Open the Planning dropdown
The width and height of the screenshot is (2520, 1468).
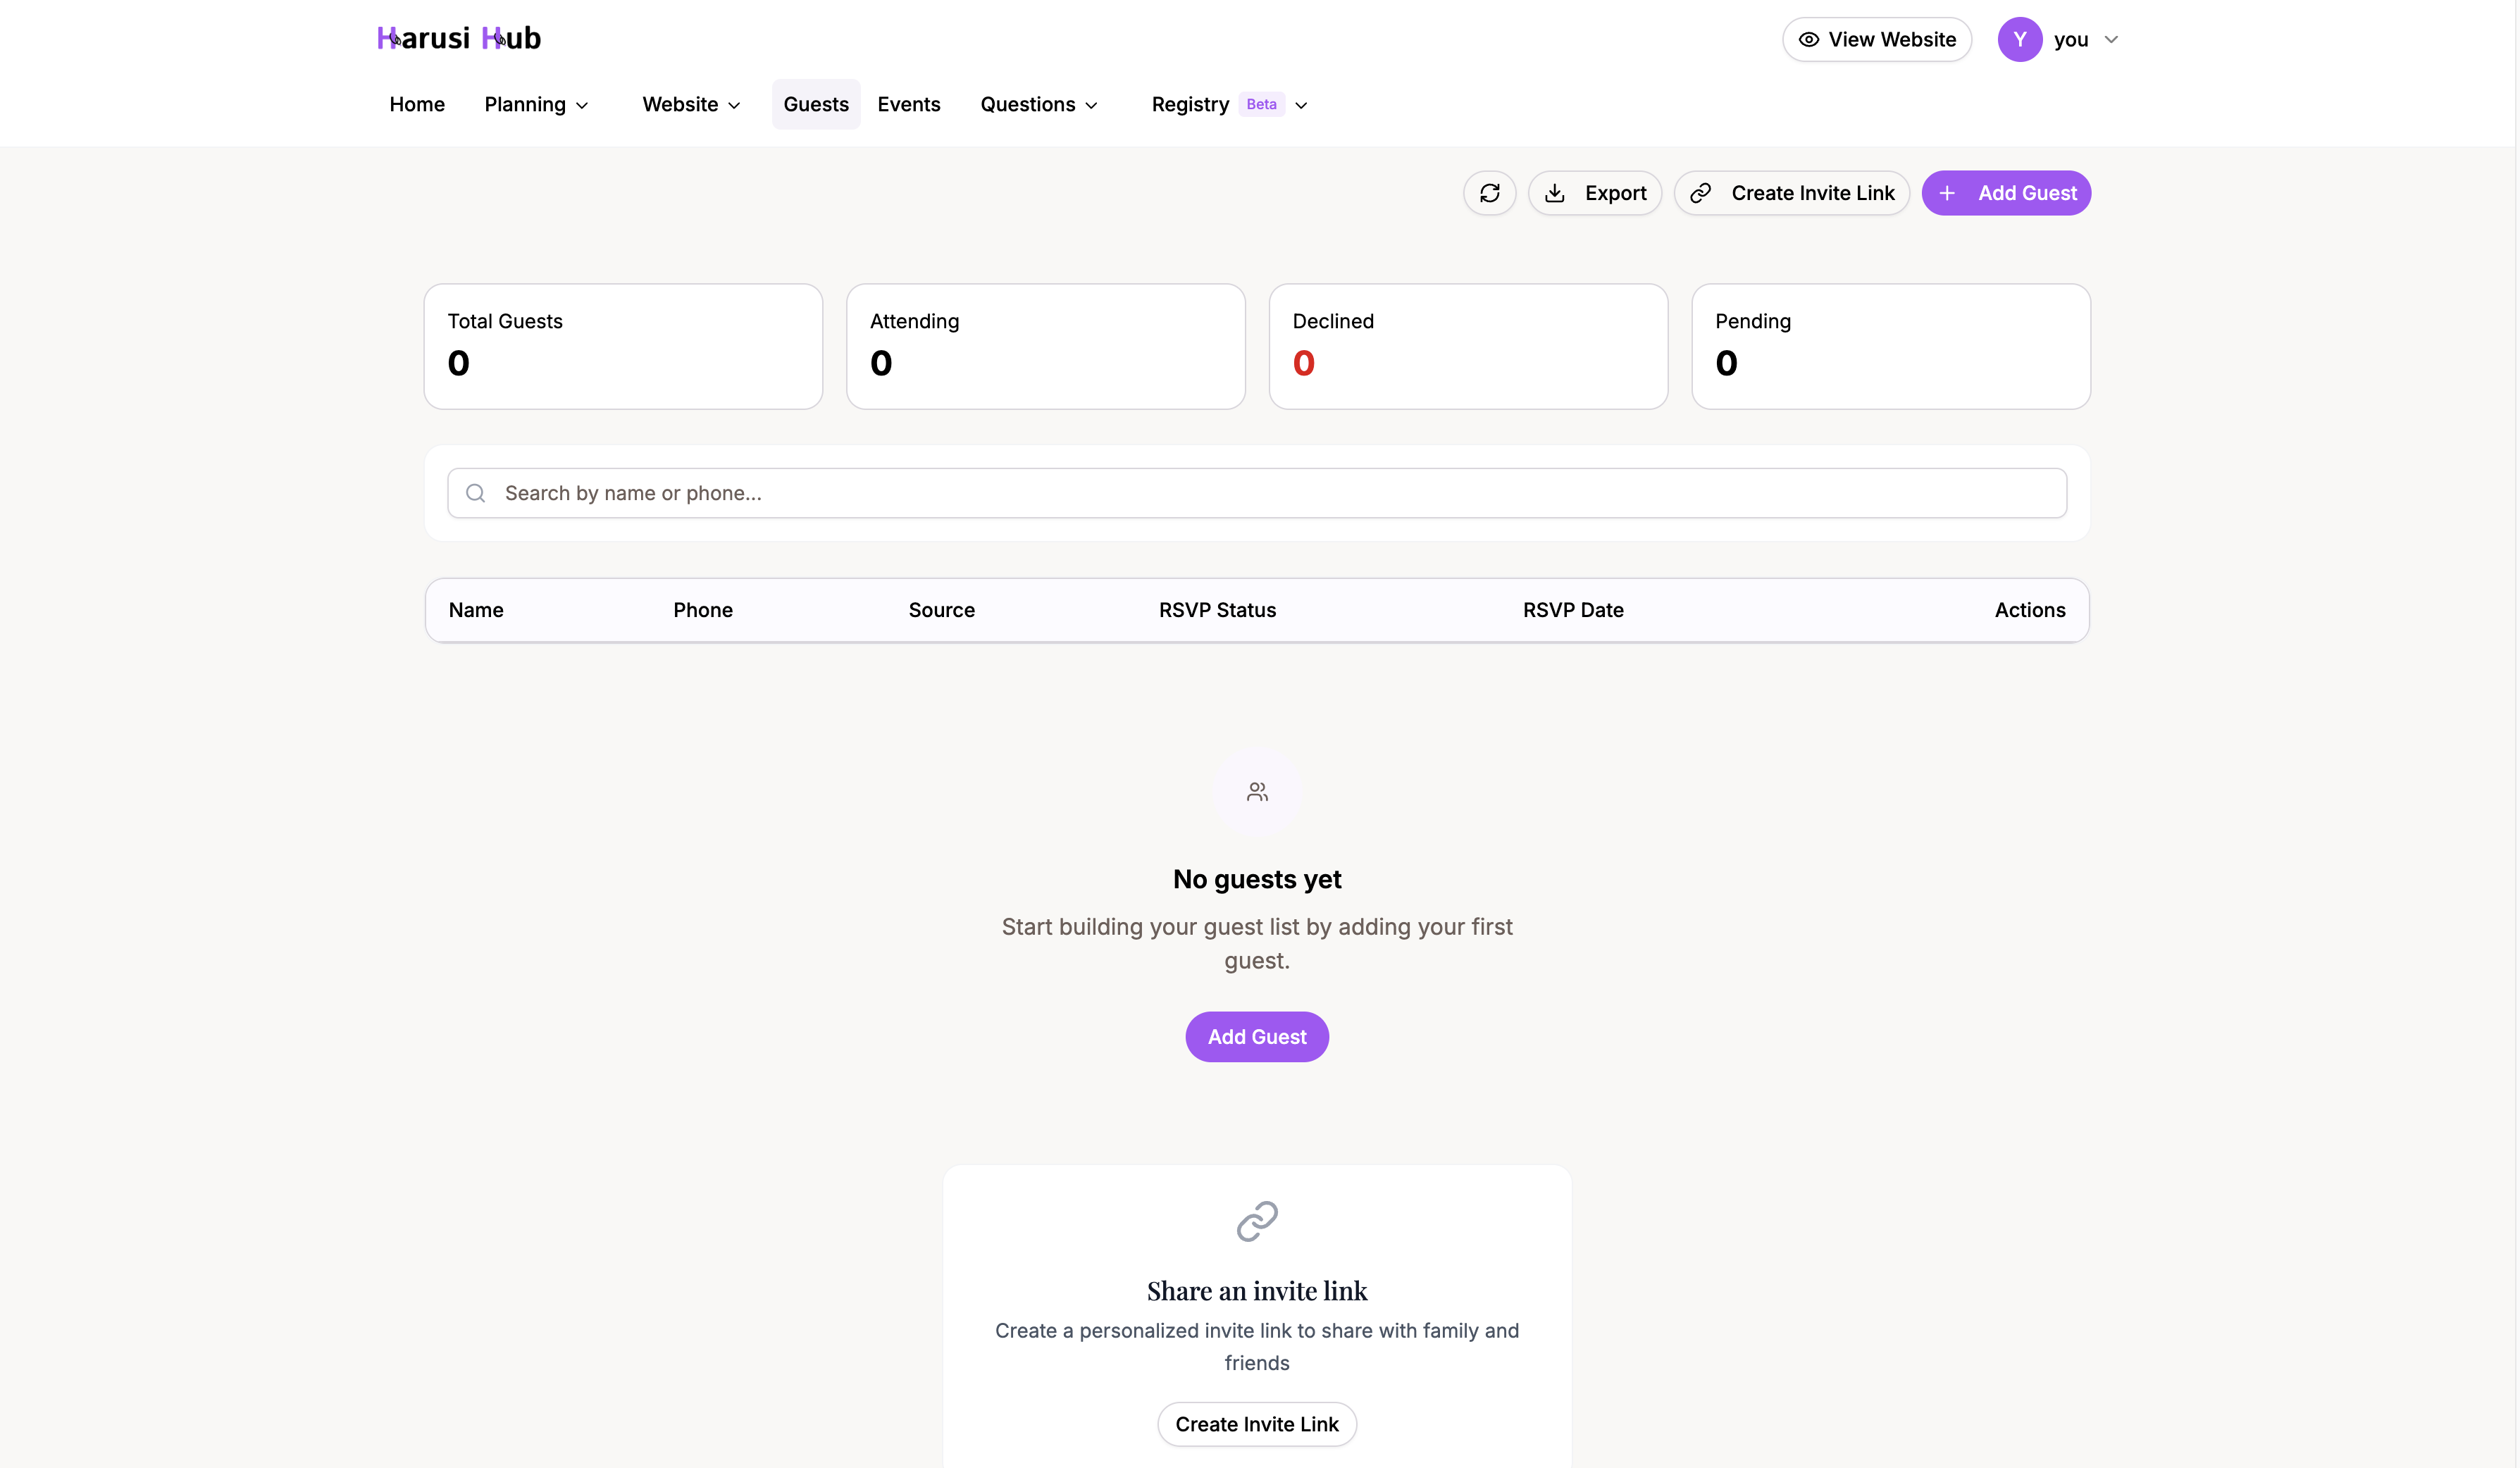[x=536, y=104]
